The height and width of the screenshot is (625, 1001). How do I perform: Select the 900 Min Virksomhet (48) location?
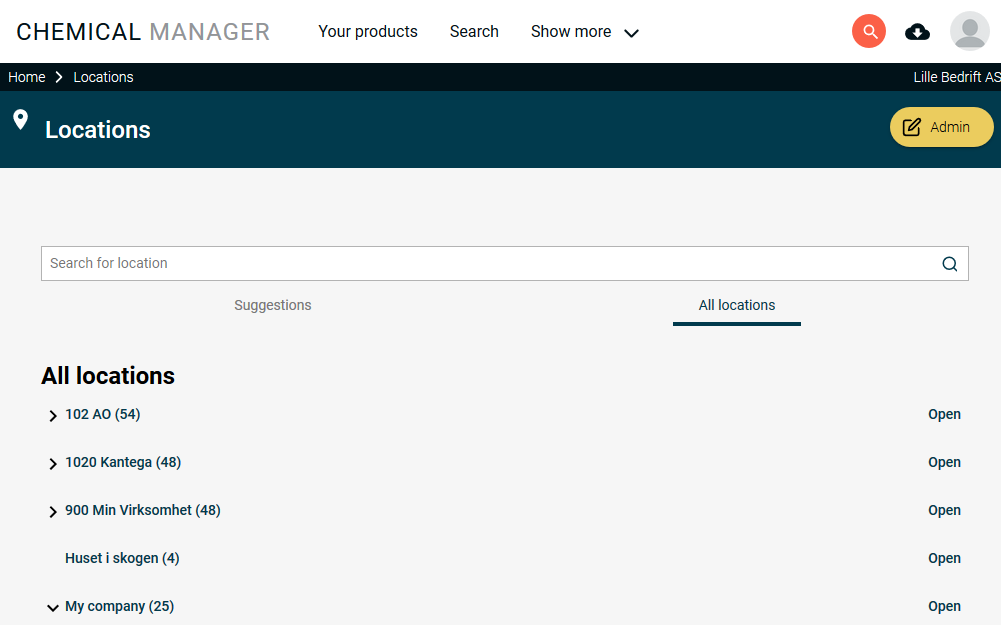pos(142,510)
